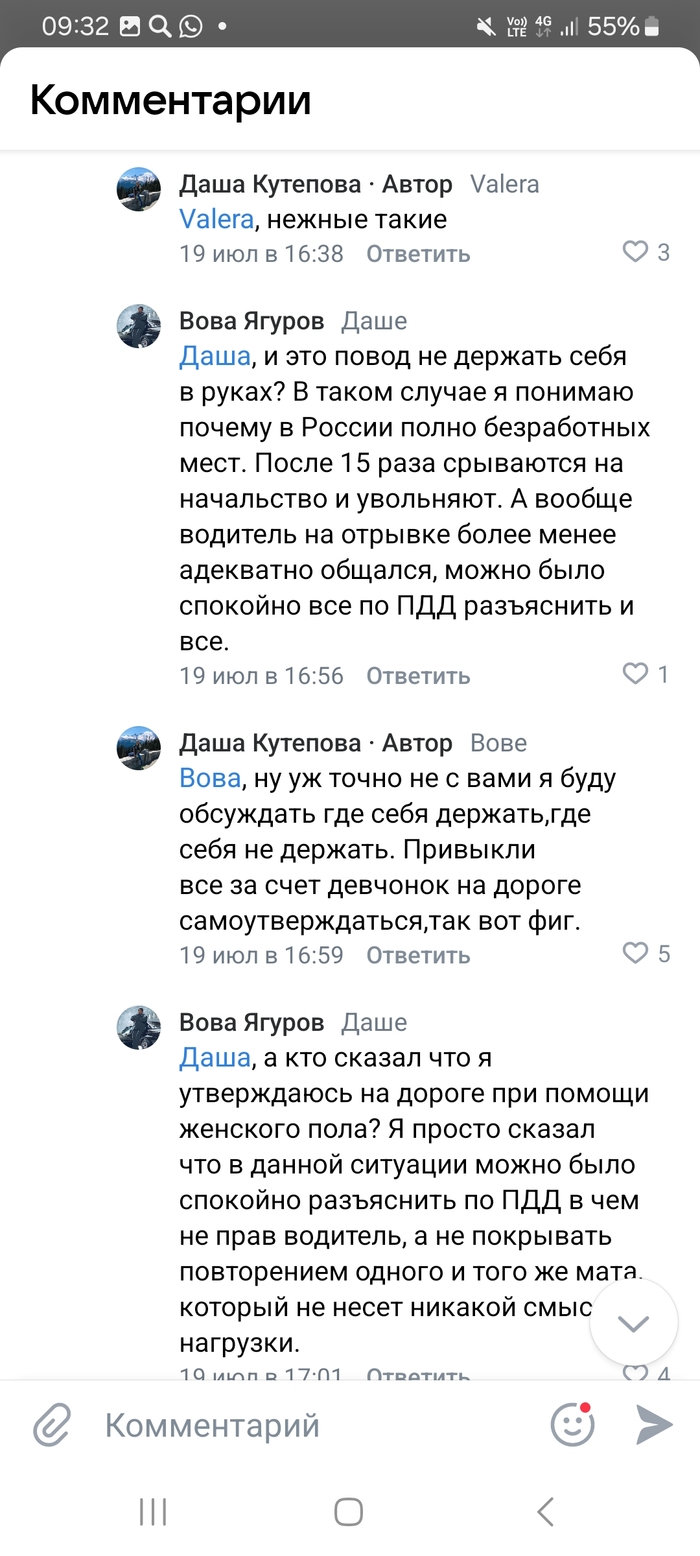Open avatar of first Даша Кутепова comment

[x=139, y=189]
